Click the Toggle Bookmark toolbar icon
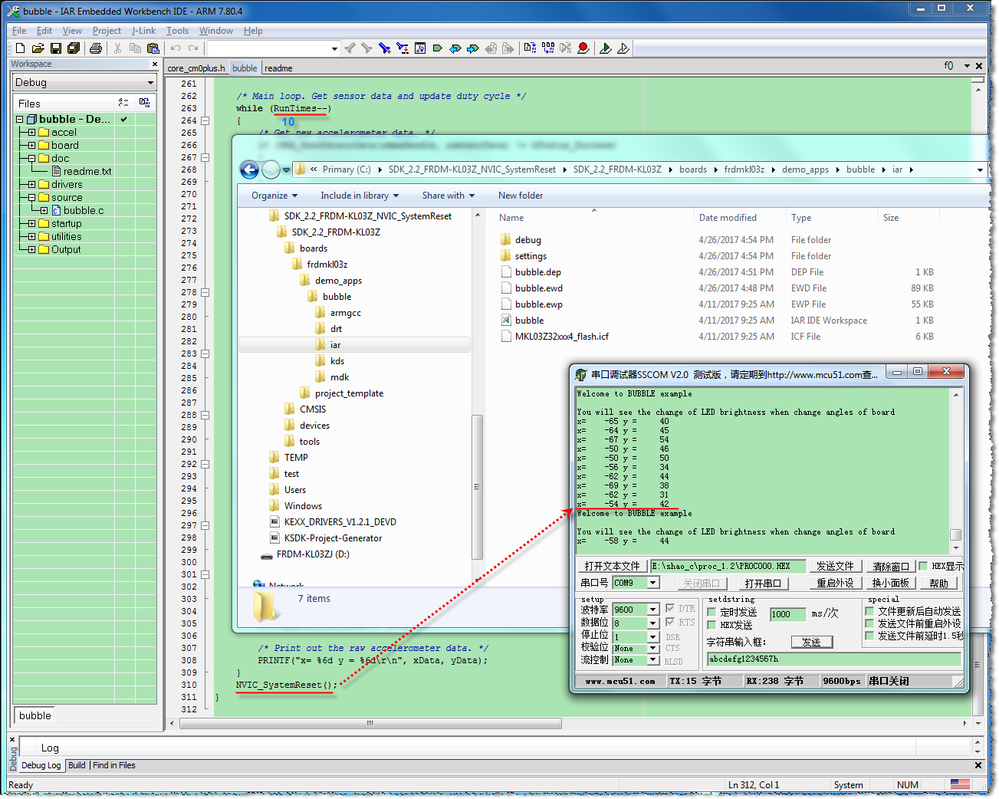 pyautogui.click(x=438, y=48)
